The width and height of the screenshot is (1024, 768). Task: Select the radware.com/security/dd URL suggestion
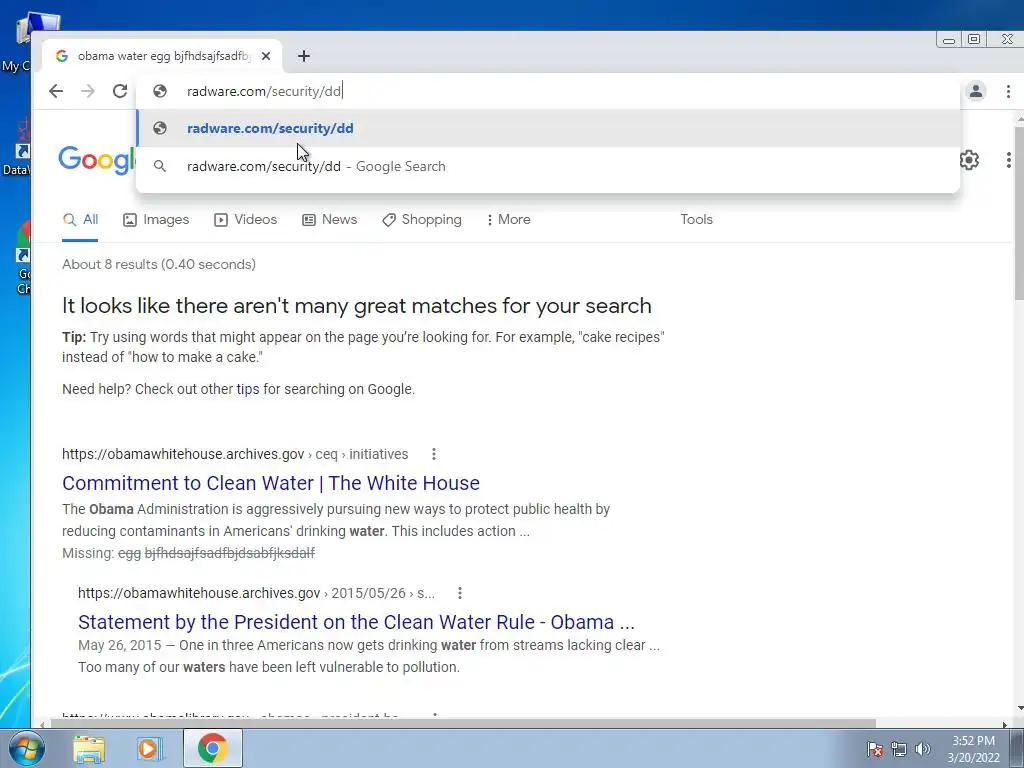pos(549,129)
